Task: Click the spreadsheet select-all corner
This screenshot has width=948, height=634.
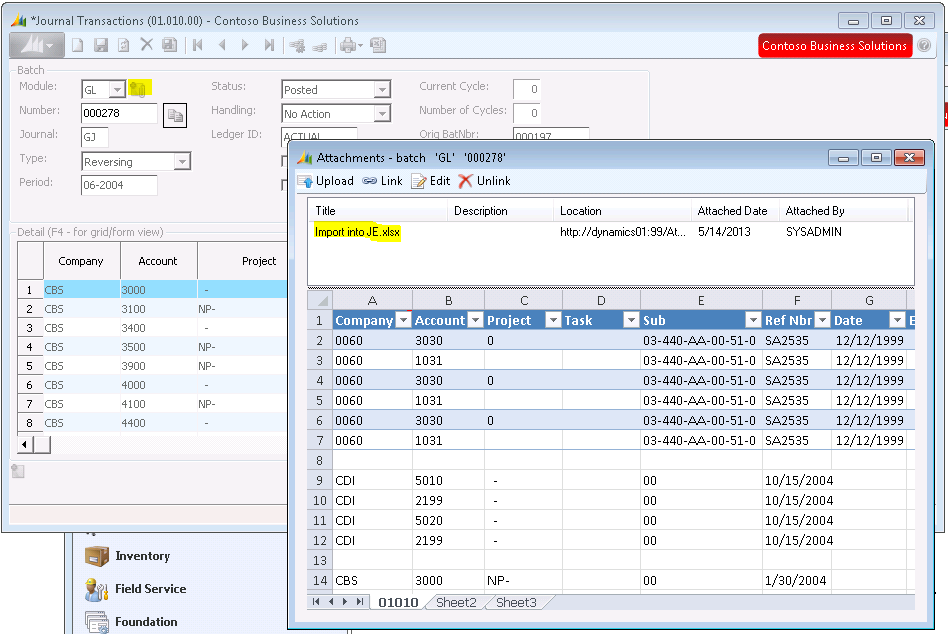Action: [320, 300]
